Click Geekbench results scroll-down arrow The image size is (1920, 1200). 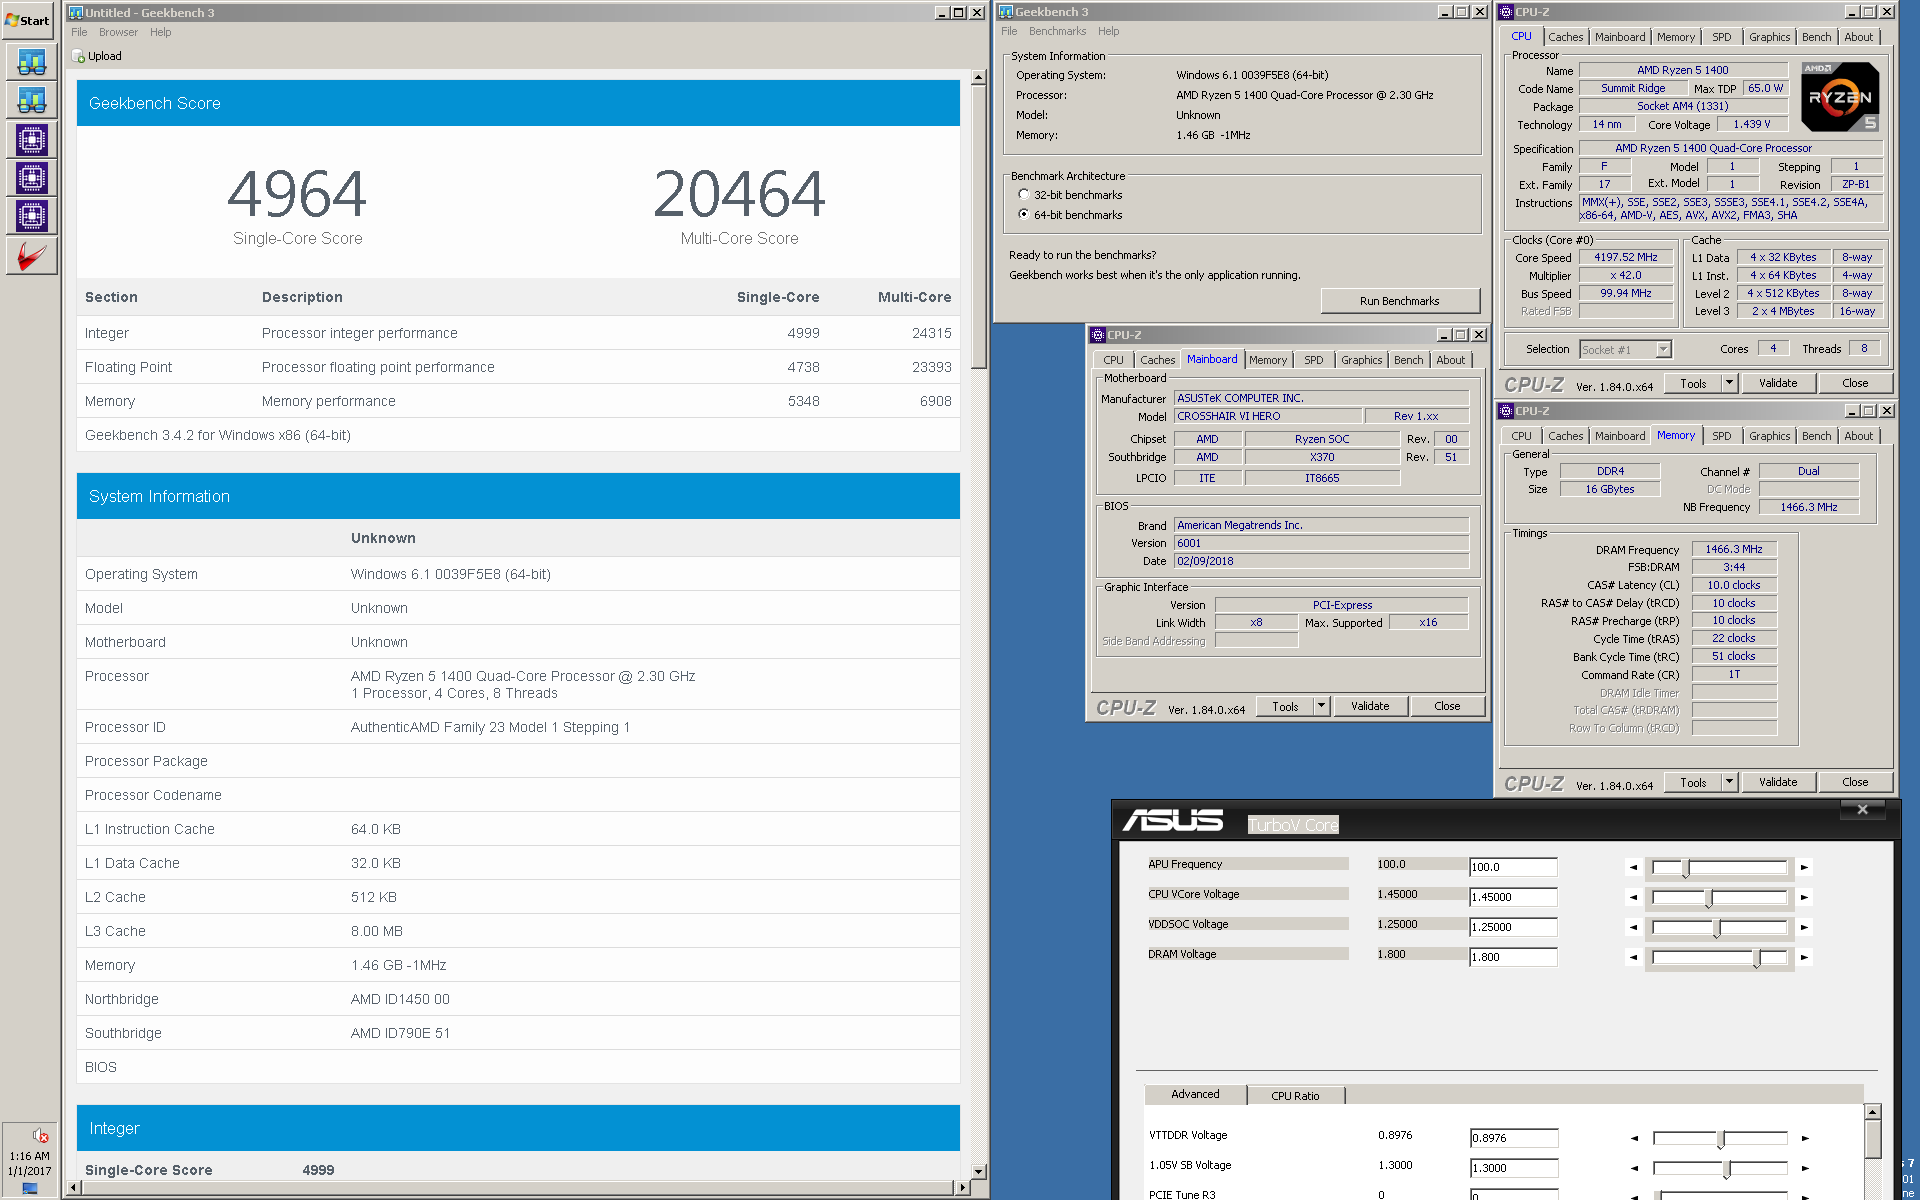pos(979,1170)
